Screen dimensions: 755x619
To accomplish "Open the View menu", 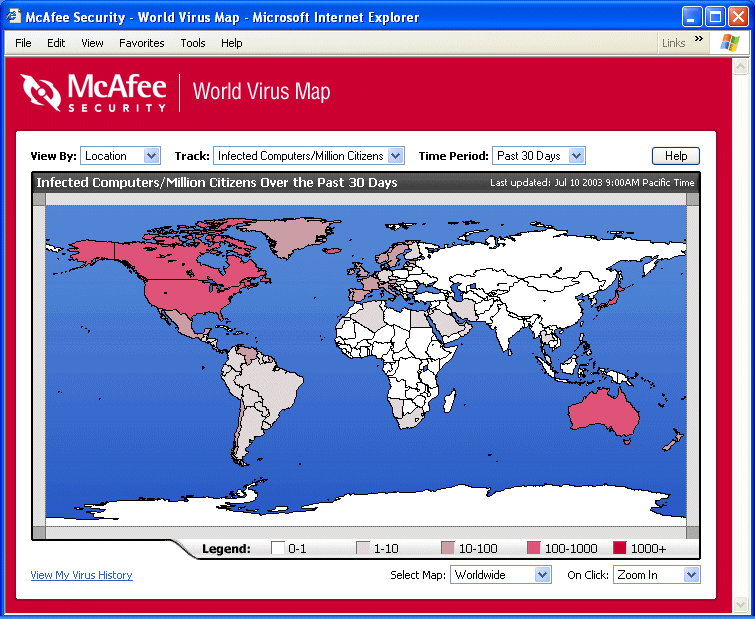I will click(92, 43).
